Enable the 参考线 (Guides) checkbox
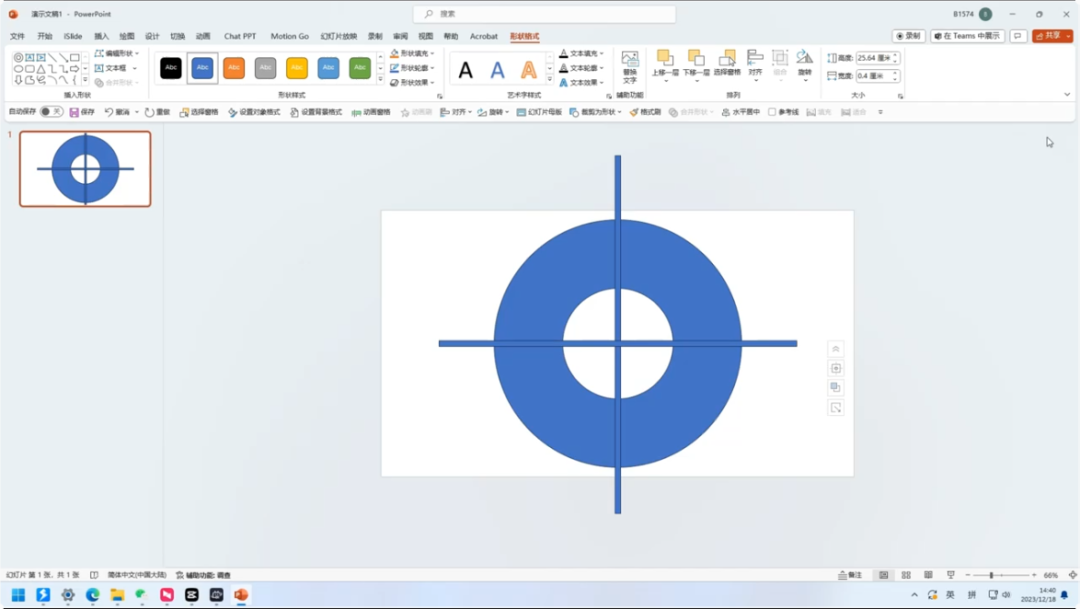The width and height of the screenshot is (1080, 609). click(x=772, y=112)
